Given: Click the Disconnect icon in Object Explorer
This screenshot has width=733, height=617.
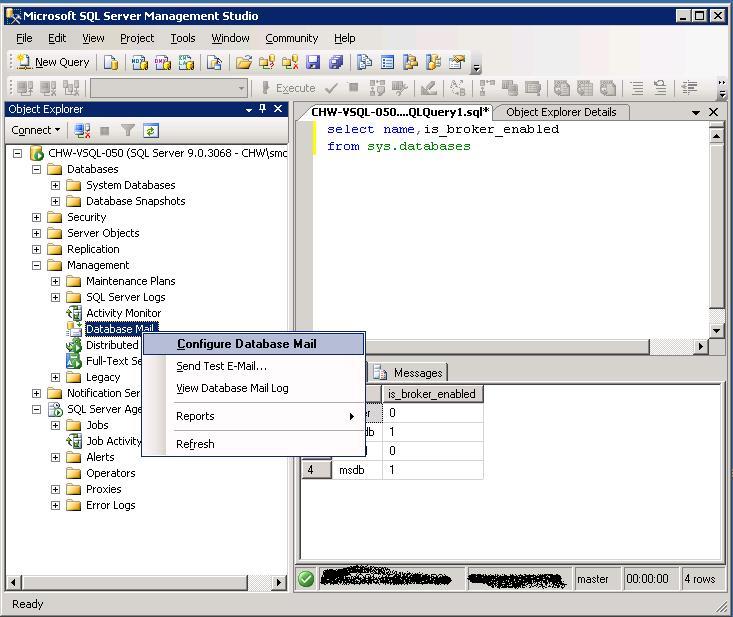Looking at the screenshot, I should (x=82, y=130).
